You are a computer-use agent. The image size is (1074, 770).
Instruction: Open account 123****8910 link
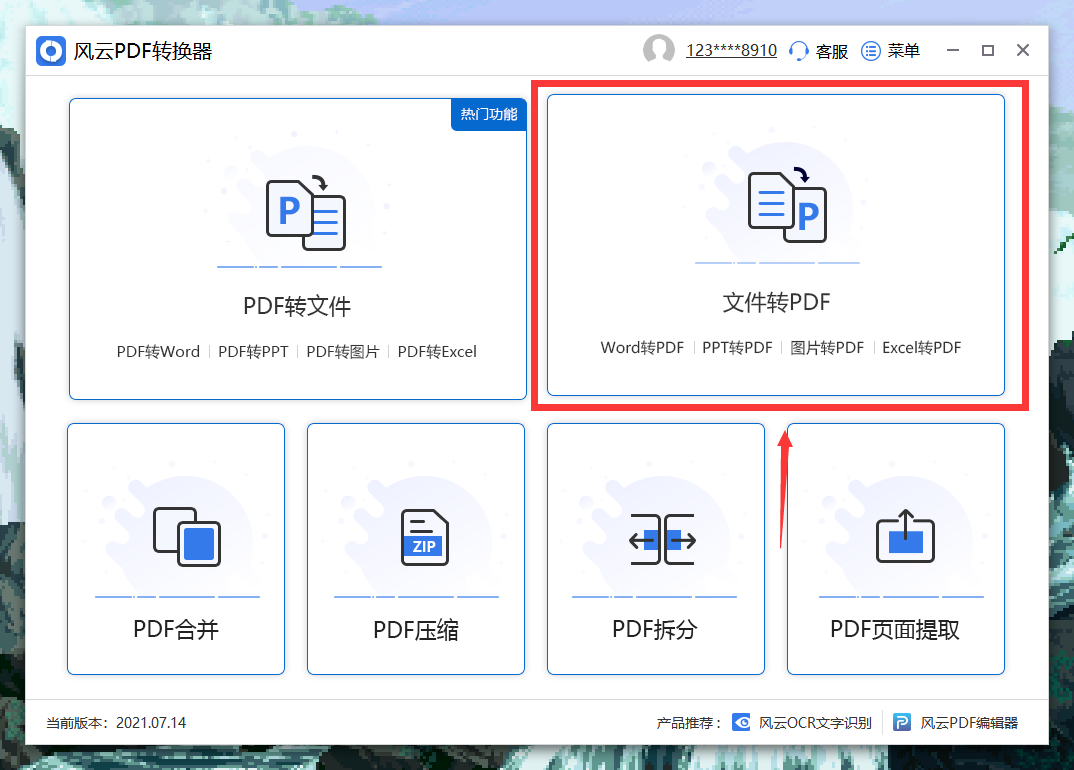pyautogui.click(x=732, y=51)
